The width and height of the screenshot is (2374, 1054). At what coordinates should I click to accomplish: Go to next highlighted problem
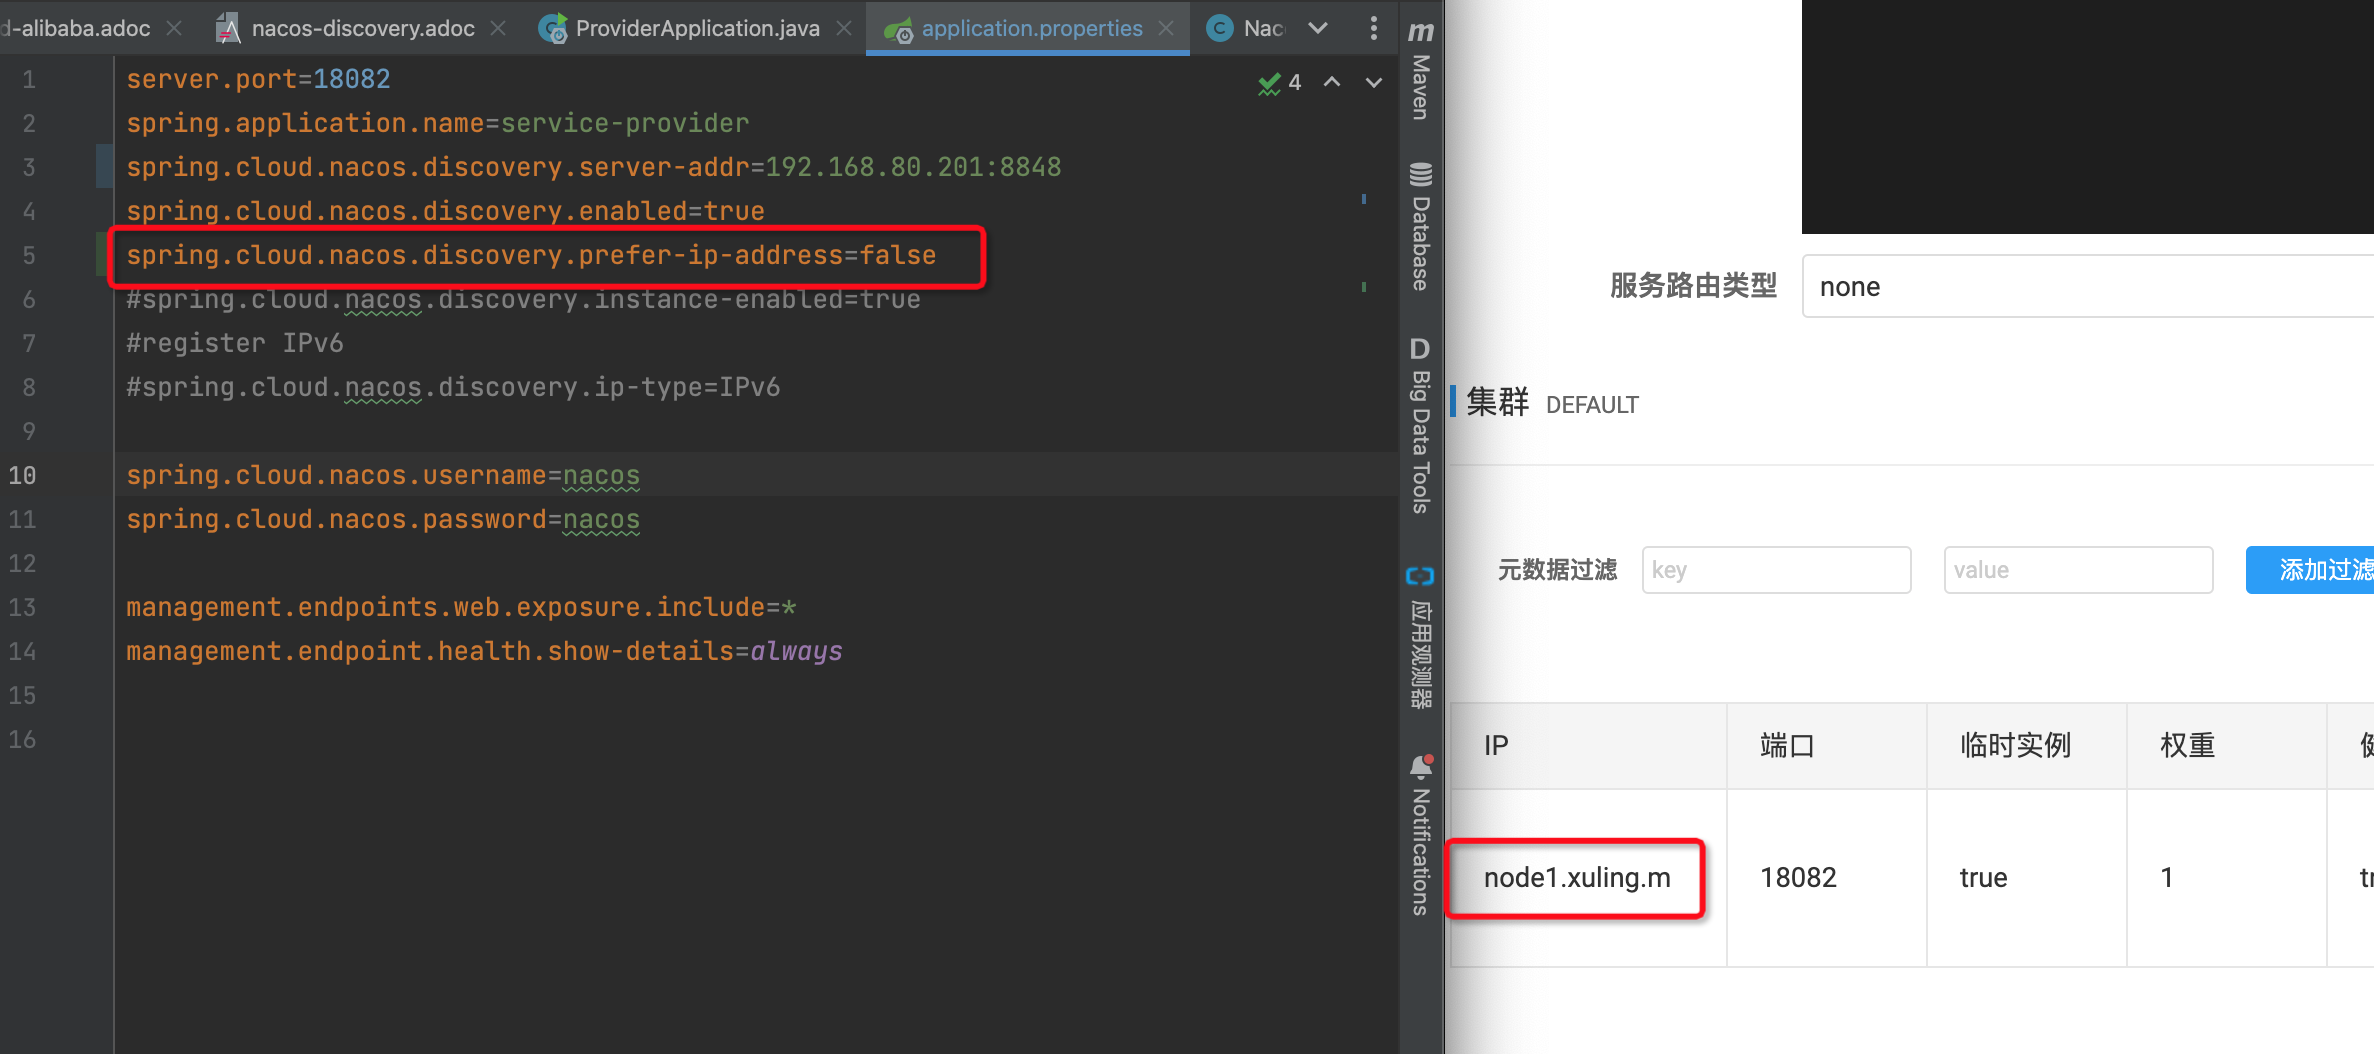[1374, 82]
